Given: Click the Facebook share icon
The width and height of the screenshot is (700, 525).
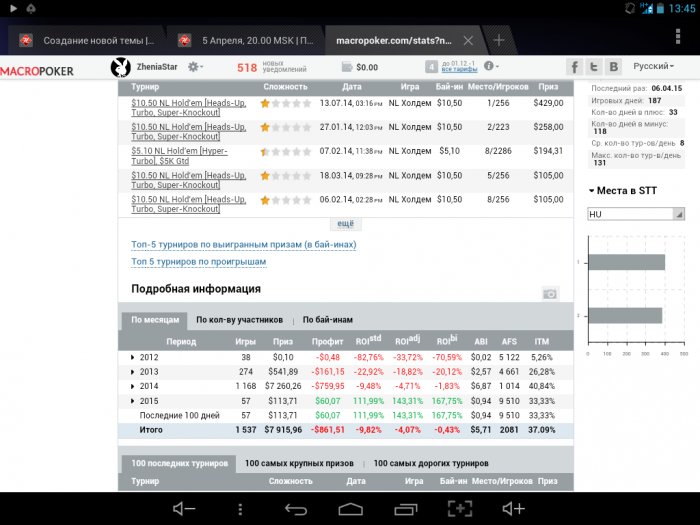Looking at the screenshot, I should tap(575, 67).
